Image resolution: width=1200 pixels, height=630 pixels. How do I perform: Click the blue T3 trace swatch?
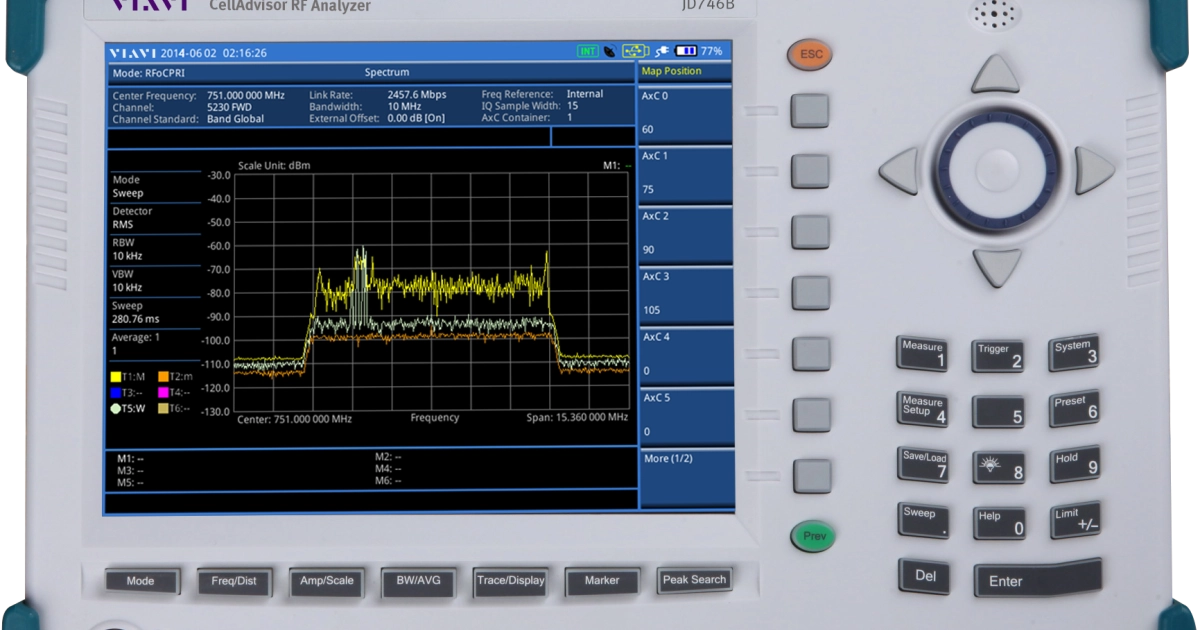coord(116,393)
